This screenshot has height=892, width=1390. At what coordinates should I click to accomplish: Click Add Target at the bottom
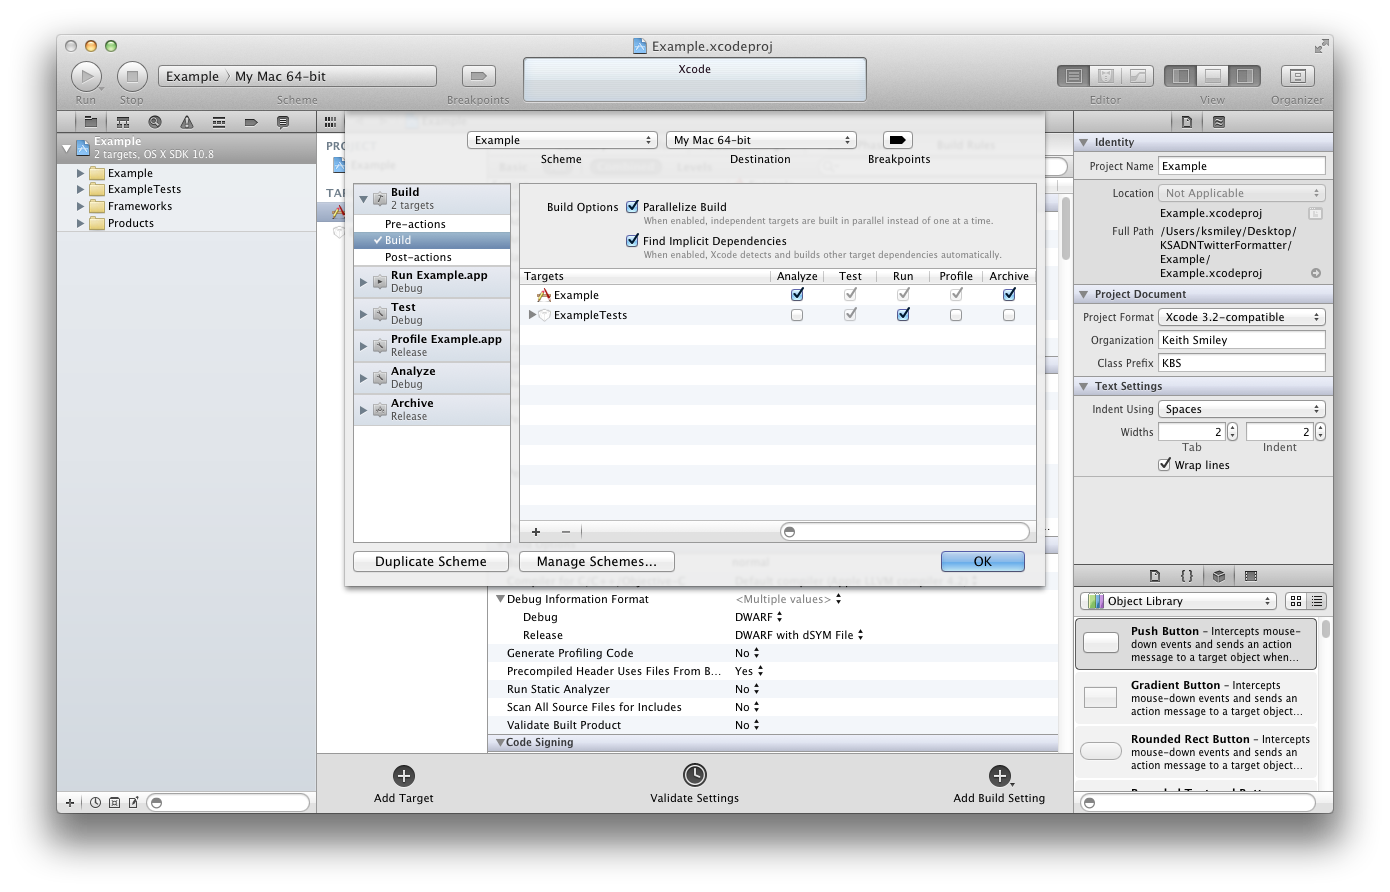[x=404, y=784]
